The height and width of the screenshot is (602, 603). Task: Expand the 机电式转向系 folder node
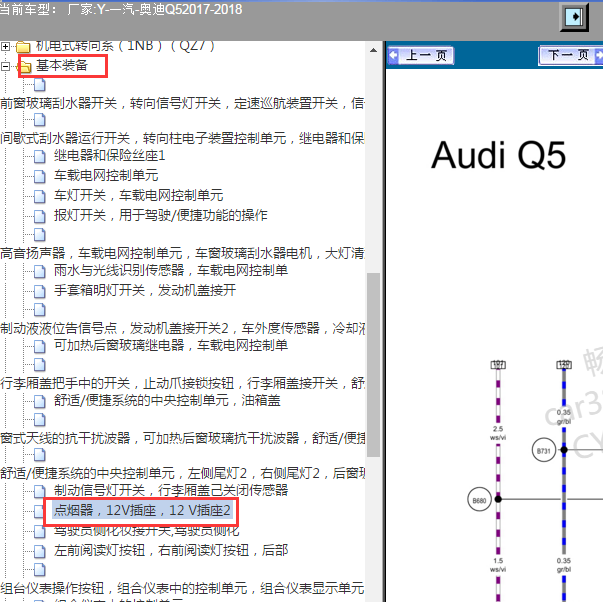tap(5, 47)
